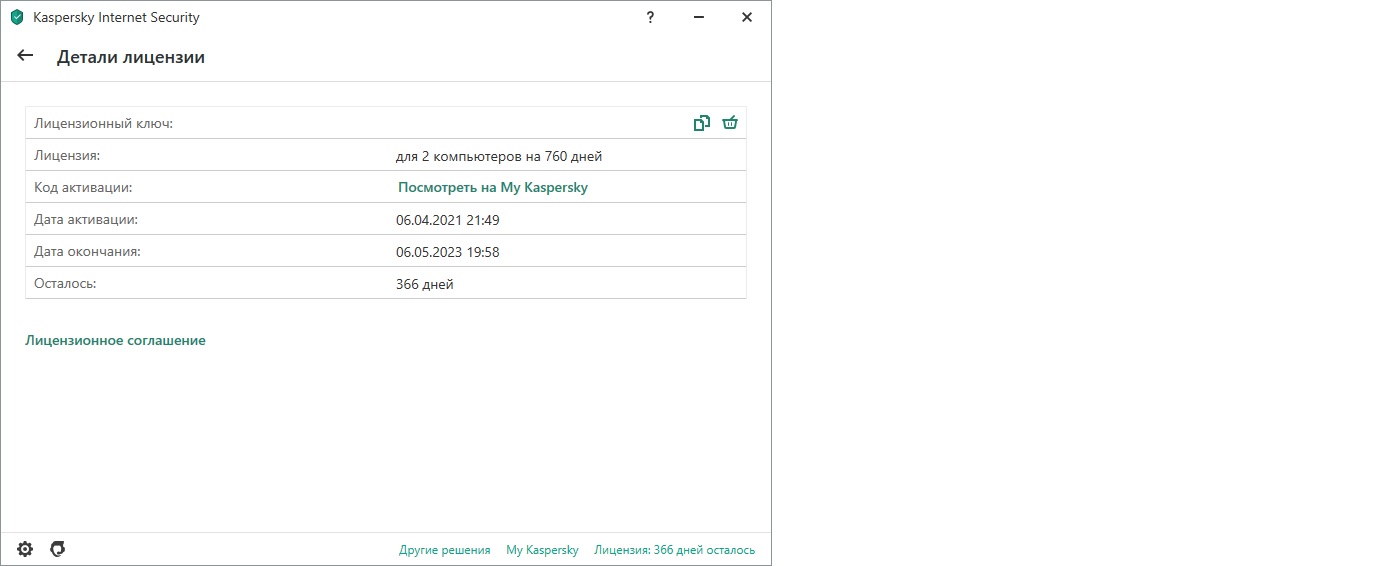
Task: Click the 'Дата активации:' label
Action: point(86,219)
